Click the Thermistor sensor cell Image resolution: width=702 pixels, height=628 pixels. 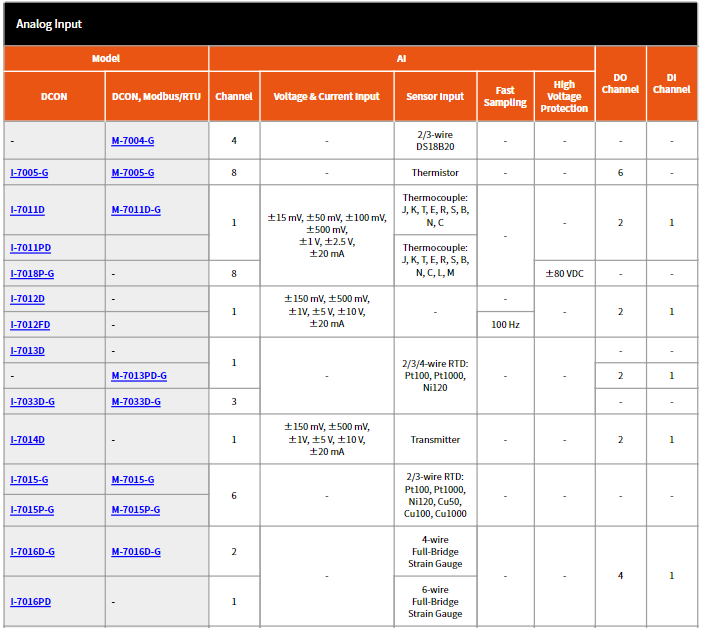pyautogui.click(x=435, y=173)
